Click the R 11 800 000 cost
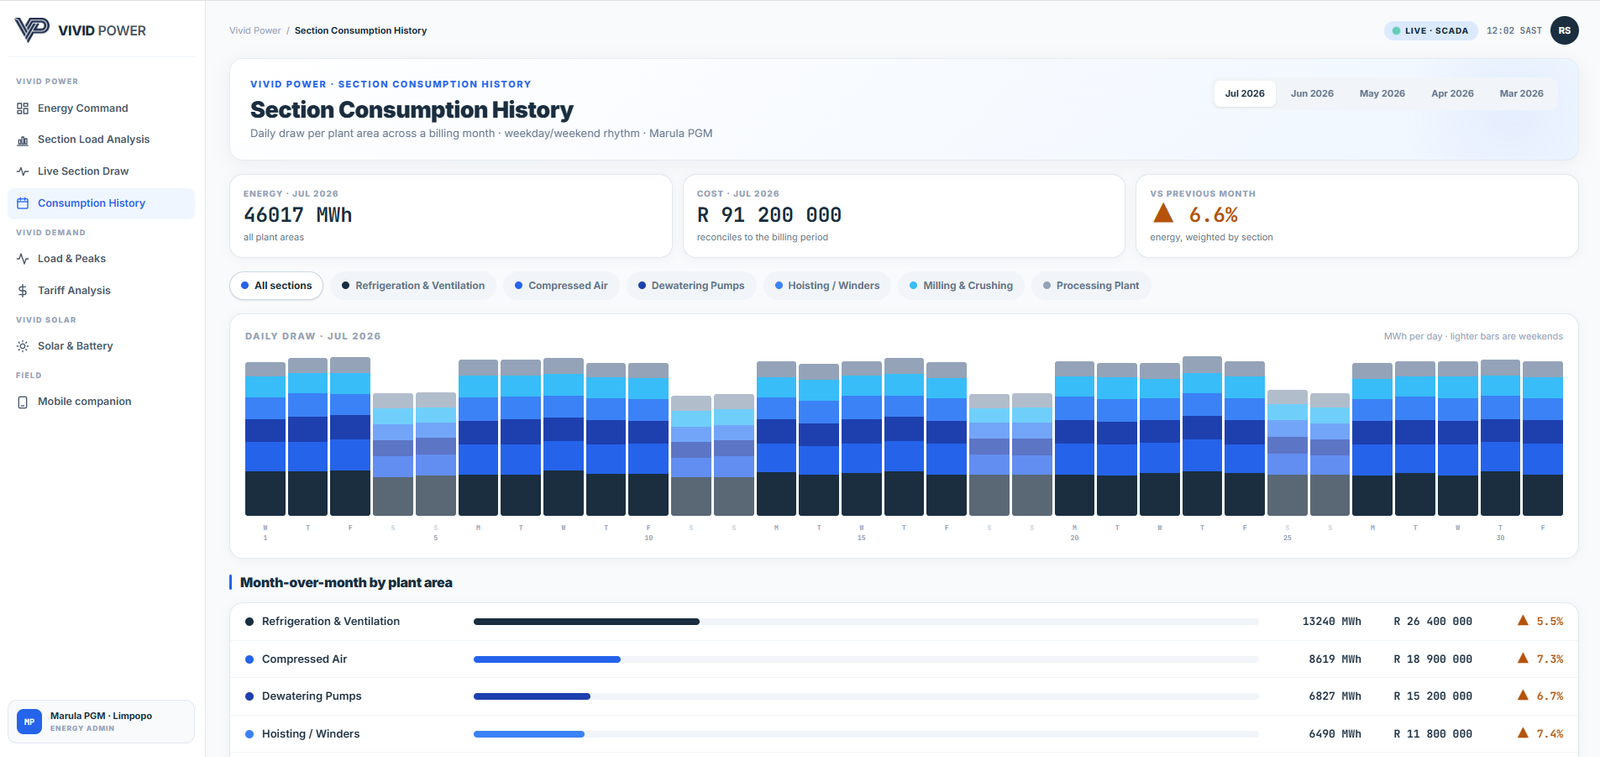The height and width of the screenshot is (757, 1600). coord(1433,734)
